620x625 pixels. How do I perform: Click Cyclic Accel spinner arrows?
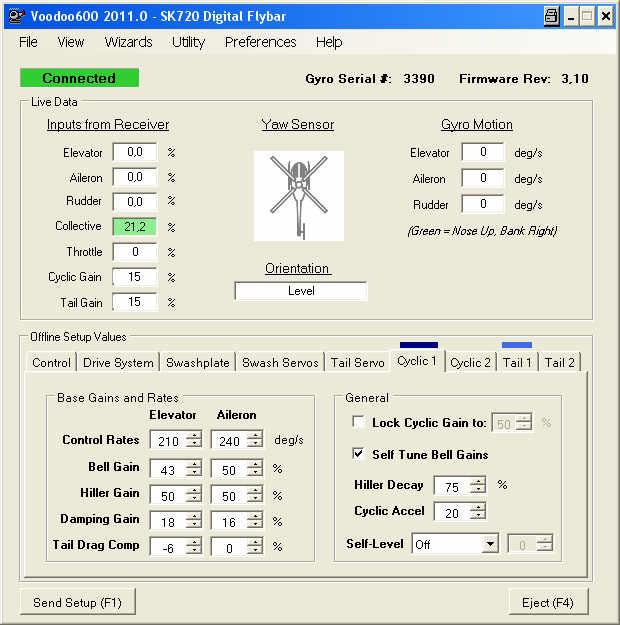pyautogui.click(x=478, y=511)
